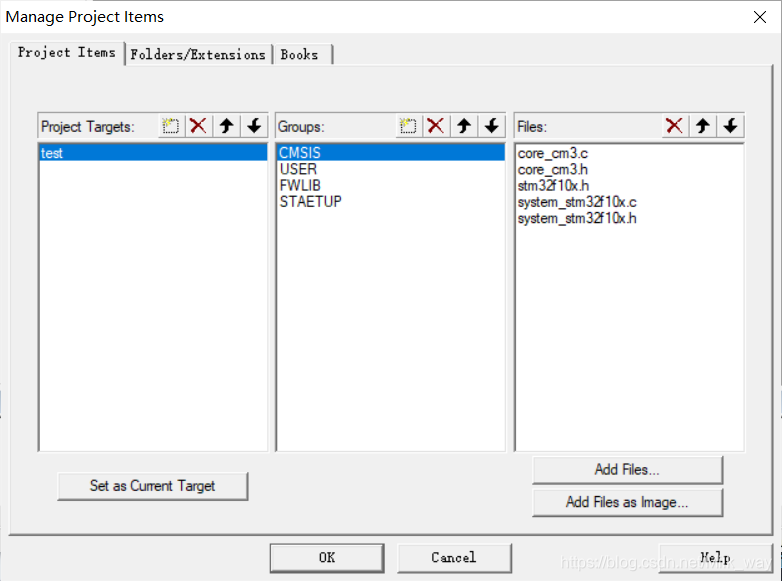The image size is (782, 581).
Task: Select the USER group
Action: click(391, 169)
